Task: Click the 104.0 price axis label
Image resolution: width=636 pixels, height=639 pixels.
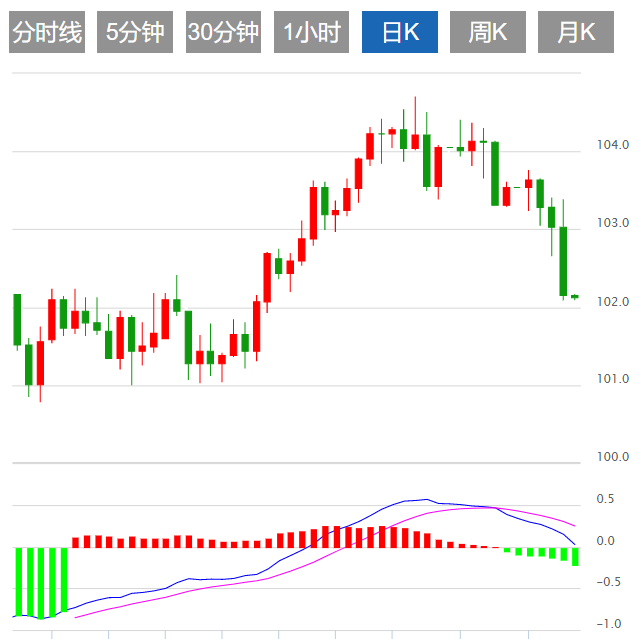Action: tap(612, 145)
